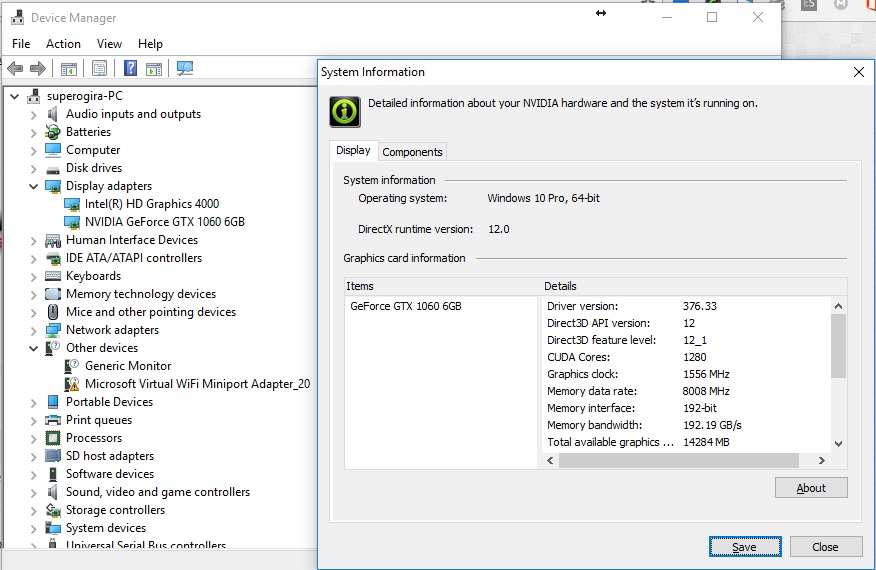Image resolution: width=876 pixels, height=570 pixels.
Task: Open the View menu
Action: (x=109, y=44)
